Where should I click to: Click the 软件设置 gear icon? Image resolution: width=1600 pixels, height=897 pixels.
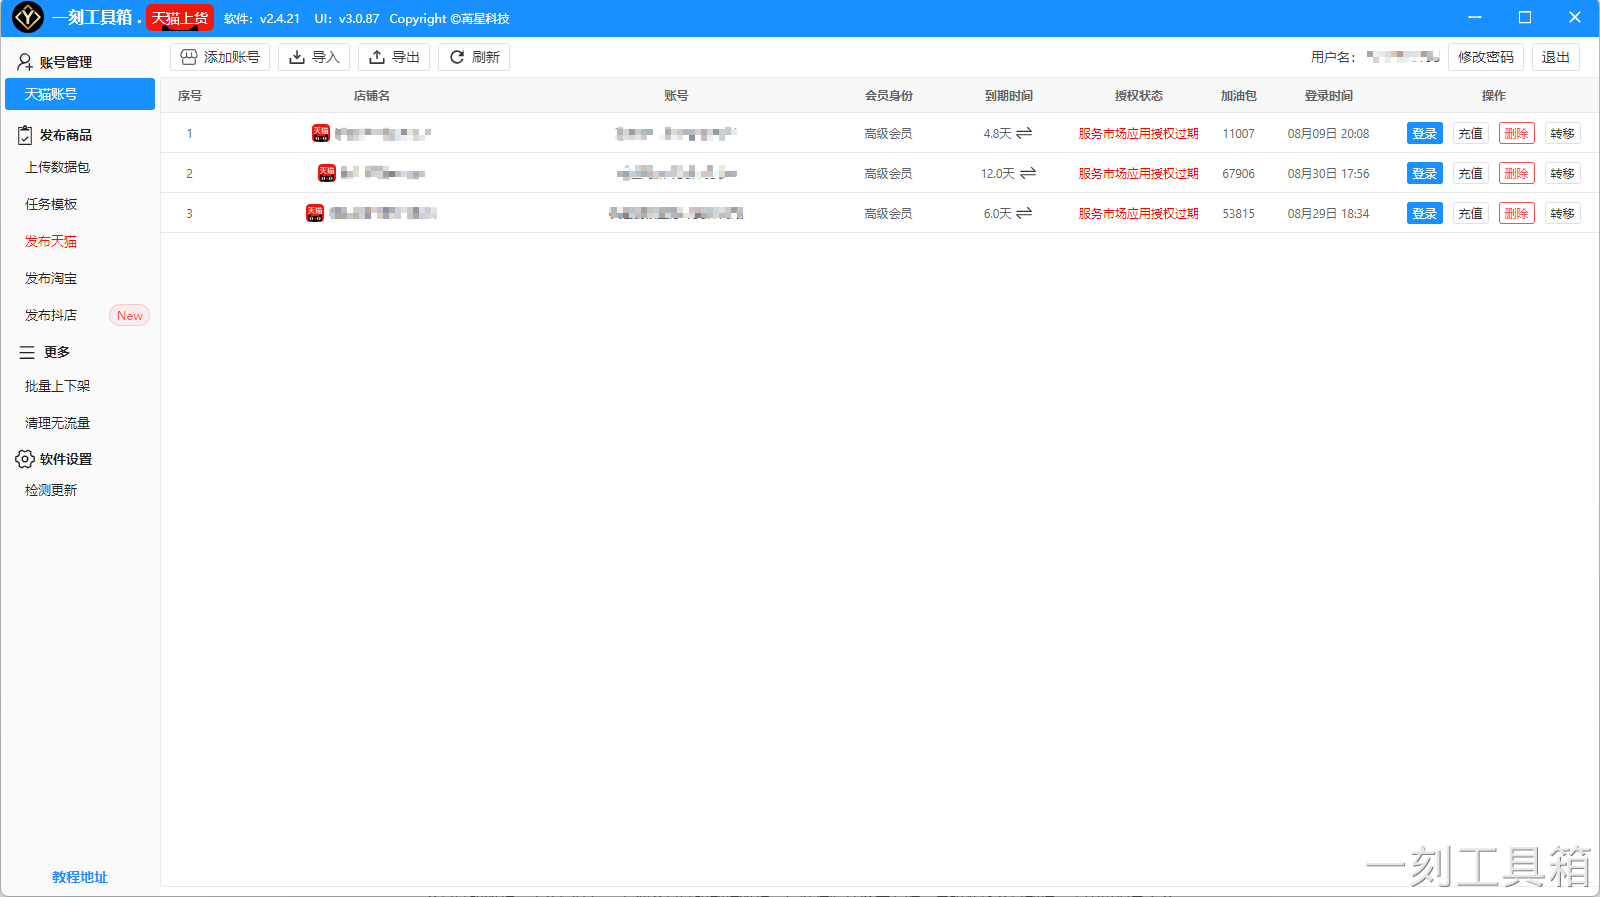coord(25,459)
